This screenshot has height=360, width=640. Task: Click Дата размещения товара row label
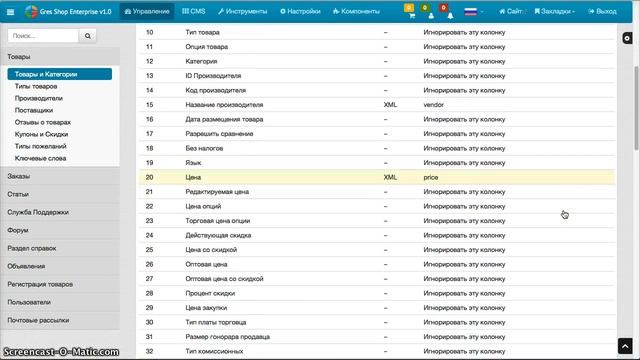point(224,119)
